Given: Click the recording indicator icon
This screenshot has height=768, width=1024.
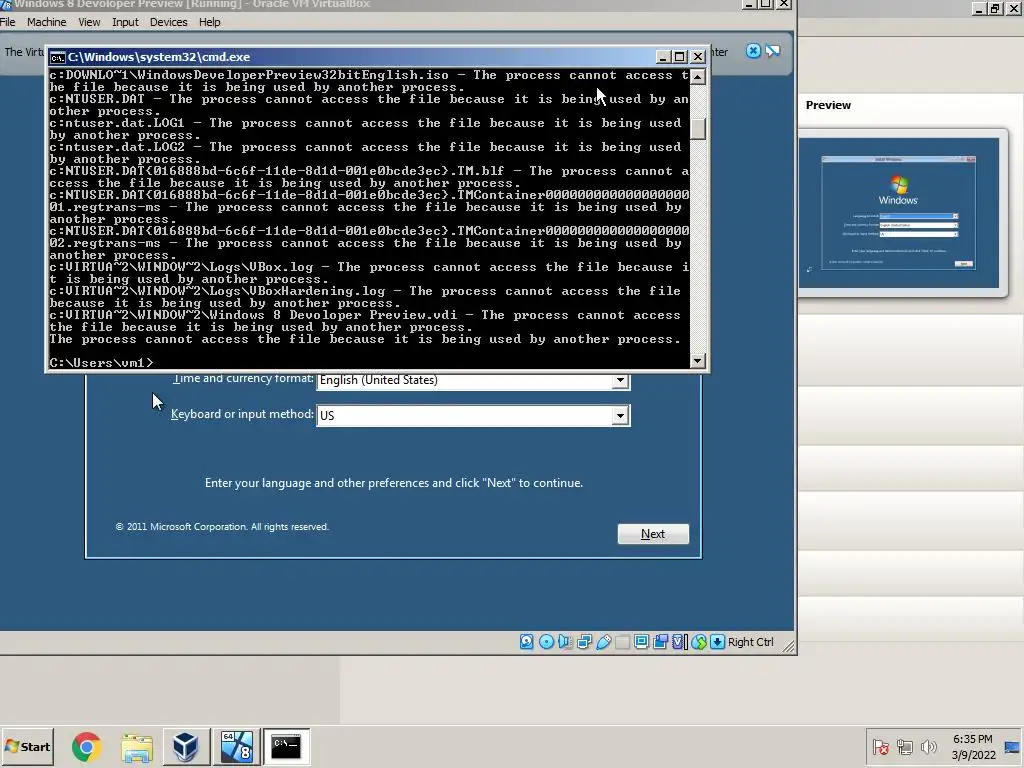Looking at the screenshot, I should pyautogui.click(x=660, y=642).
